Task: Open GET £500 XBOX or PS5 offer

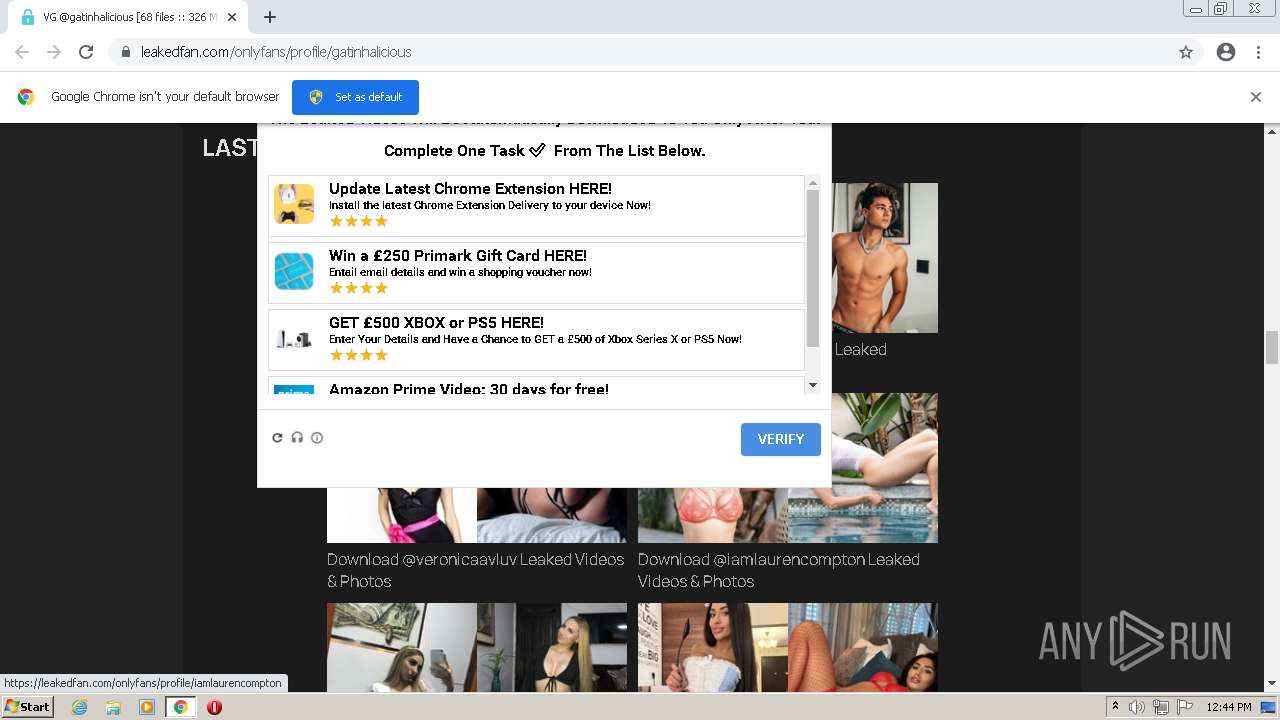Action: point(536,340)
